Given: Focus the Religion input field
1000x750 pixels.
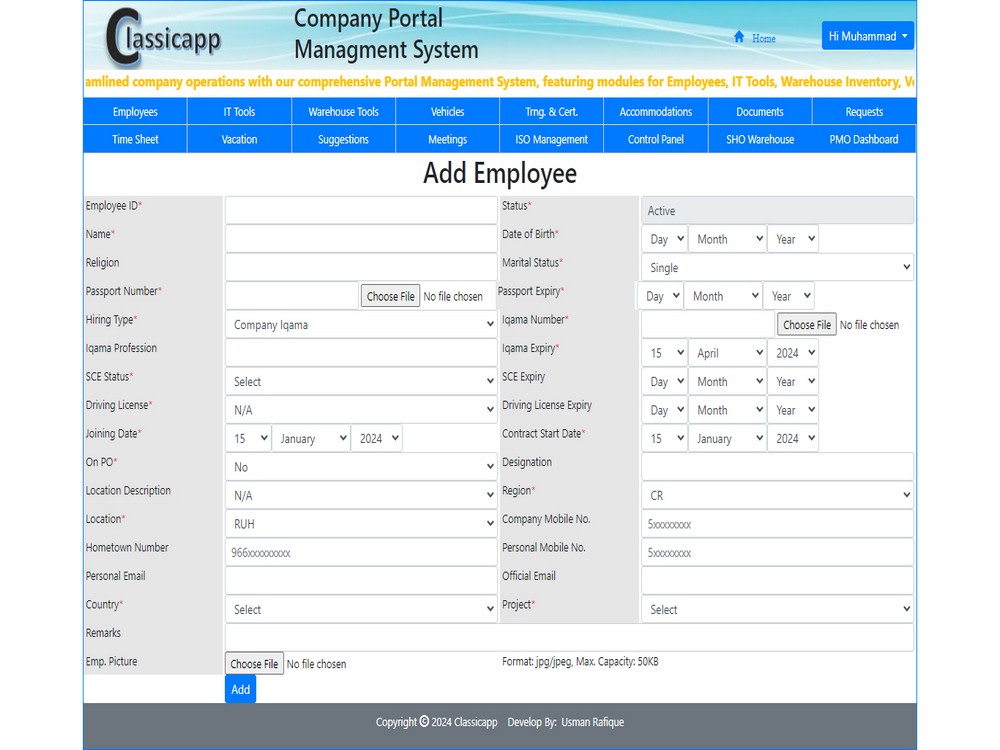Looking at the screenshot, I should coord(361,267).
